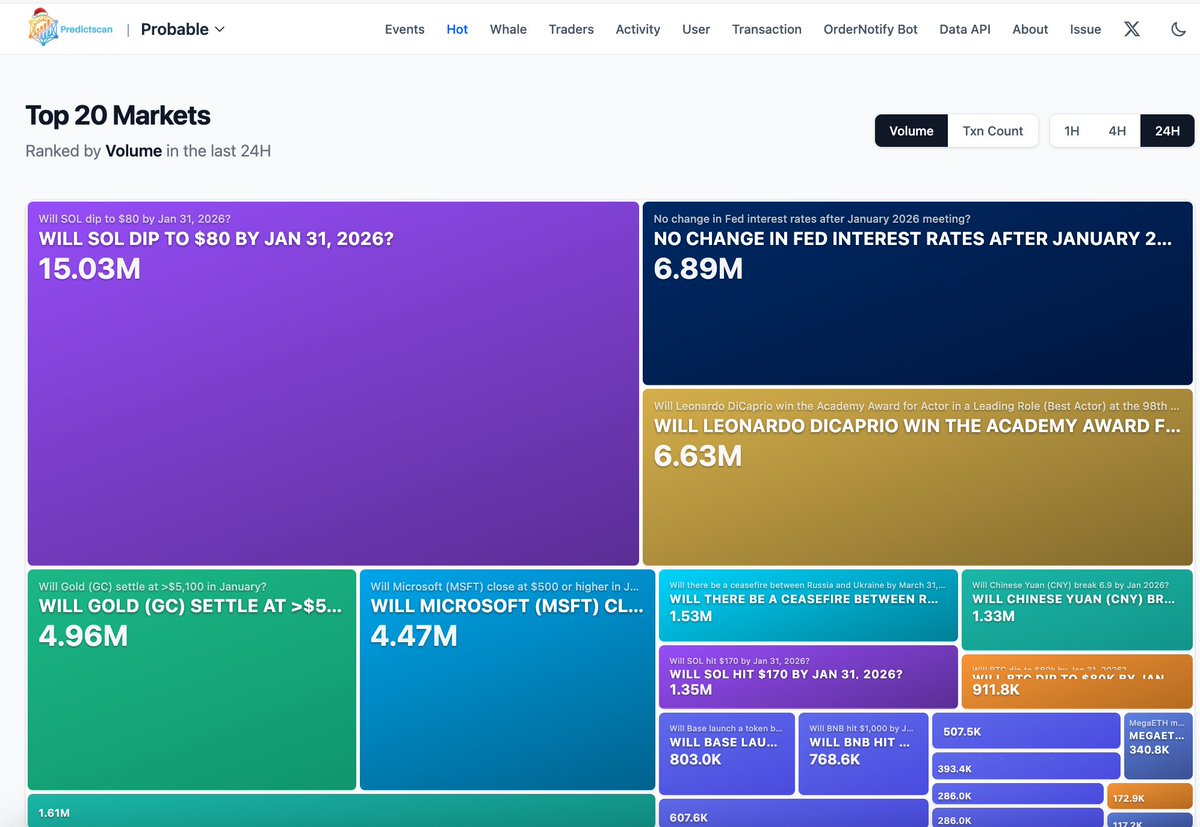Go to the Whale page
The width and height of the screenshot is (1200, 827).
click(508, 29)
